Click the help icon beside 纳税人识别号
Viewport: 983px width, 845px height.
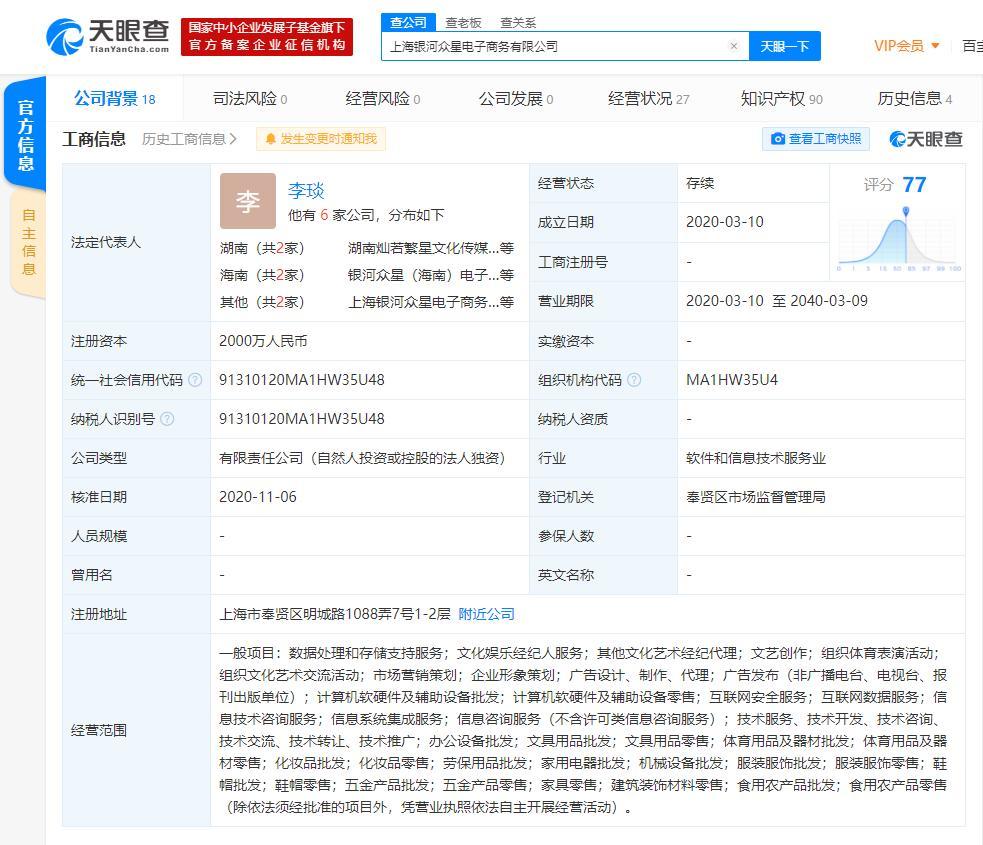[167, 419]
